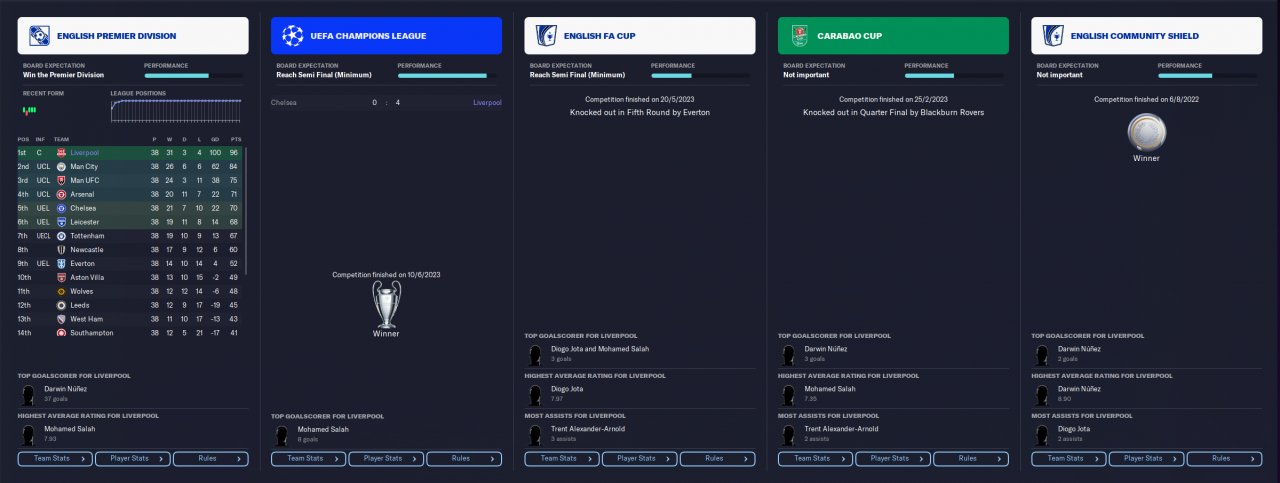Open Rules in FA Cup panel

coord(718,459)
